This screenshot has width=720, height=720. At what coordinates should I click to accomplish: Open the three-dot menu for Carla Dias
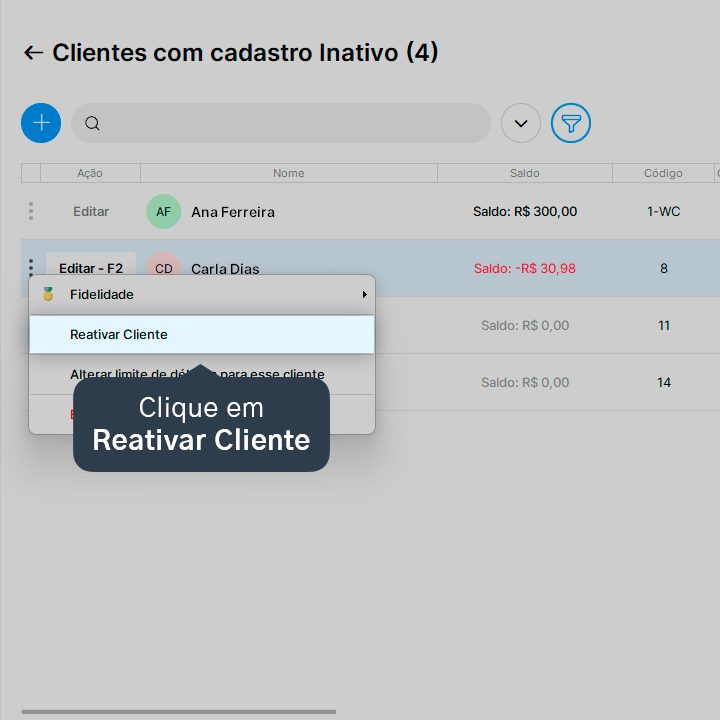(31, 267)
